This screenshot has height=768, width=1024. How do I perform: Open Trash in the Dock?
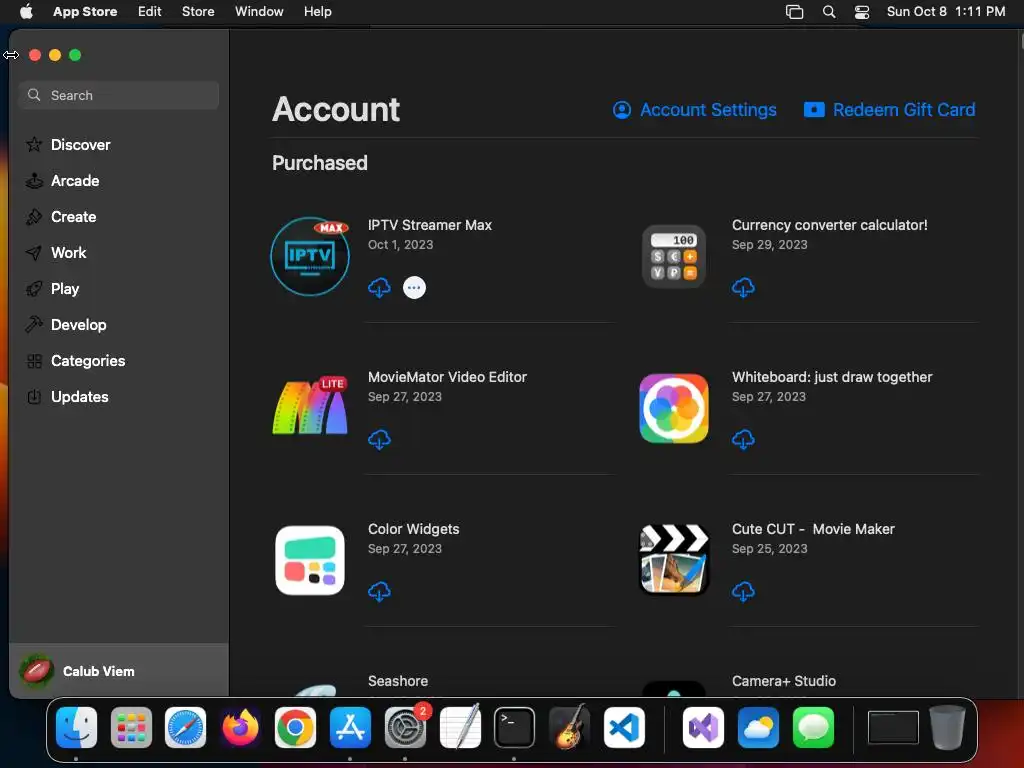(947, 727)
